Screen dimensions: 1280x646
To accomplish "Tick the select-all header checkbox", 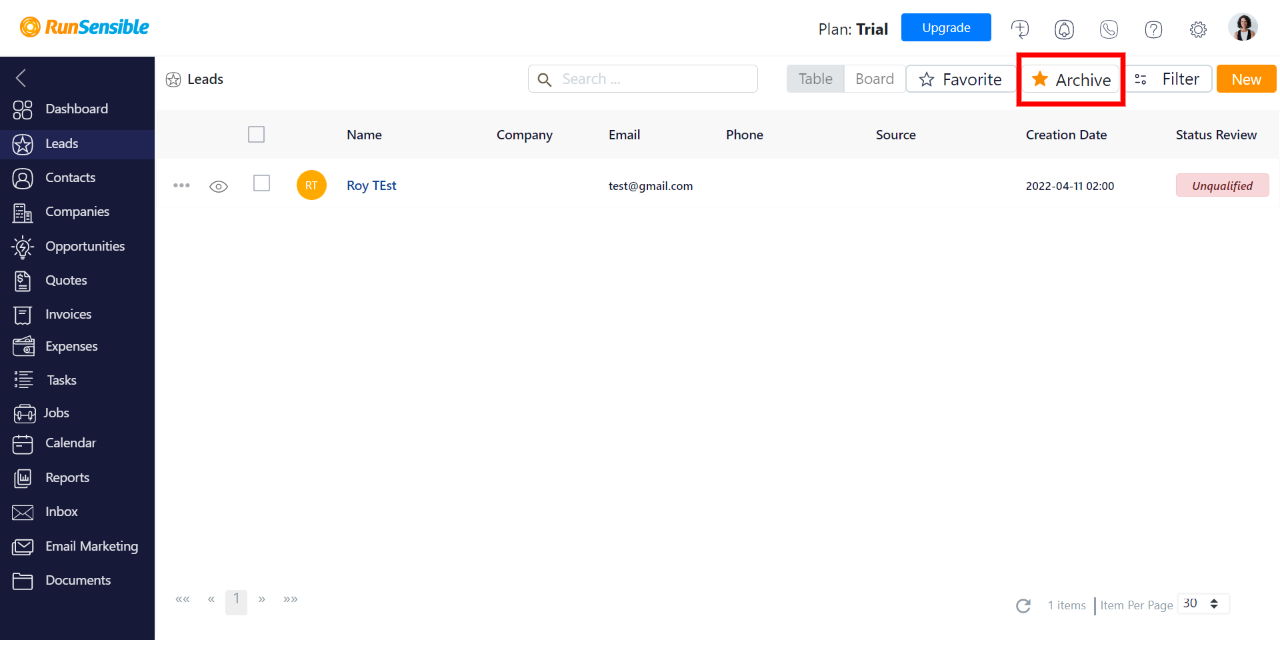I will coord(256,134).
